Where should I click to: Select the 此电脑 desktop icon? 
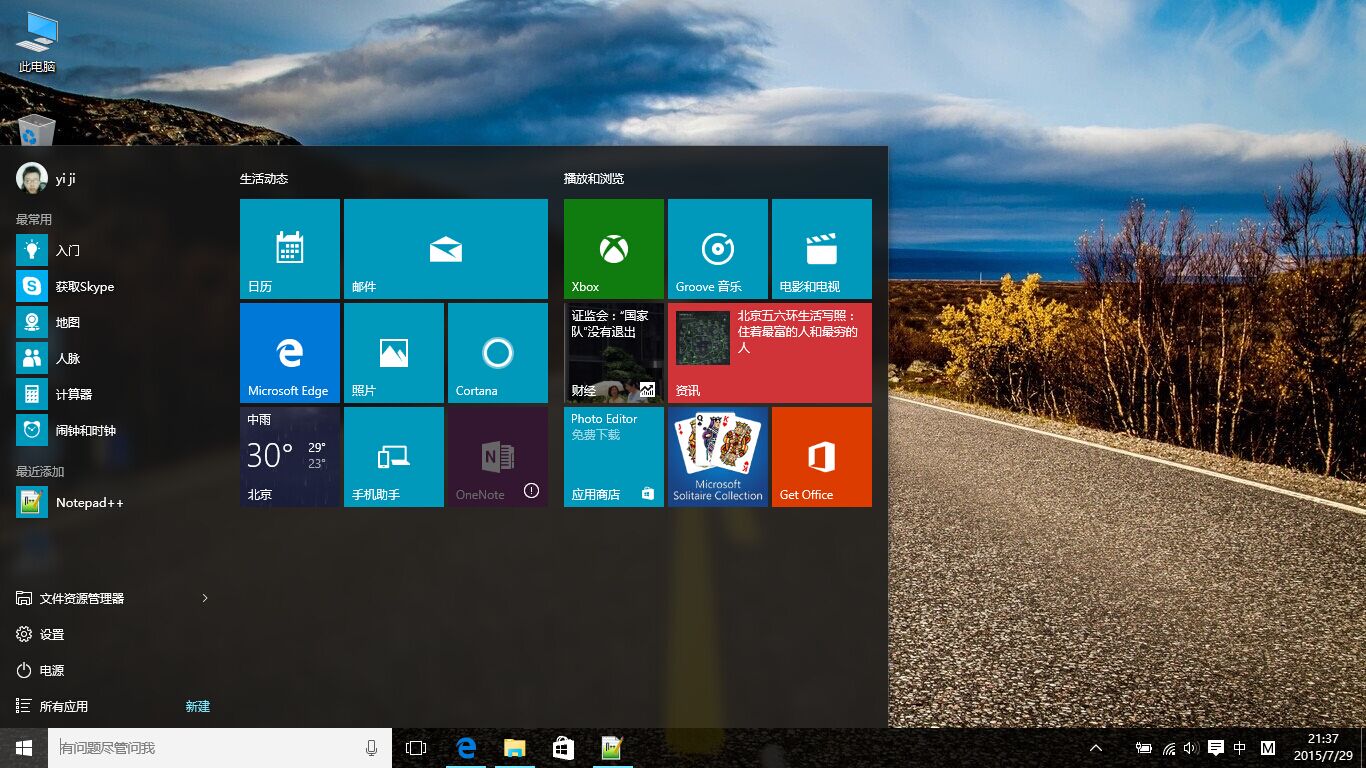(x=37, y=42)
